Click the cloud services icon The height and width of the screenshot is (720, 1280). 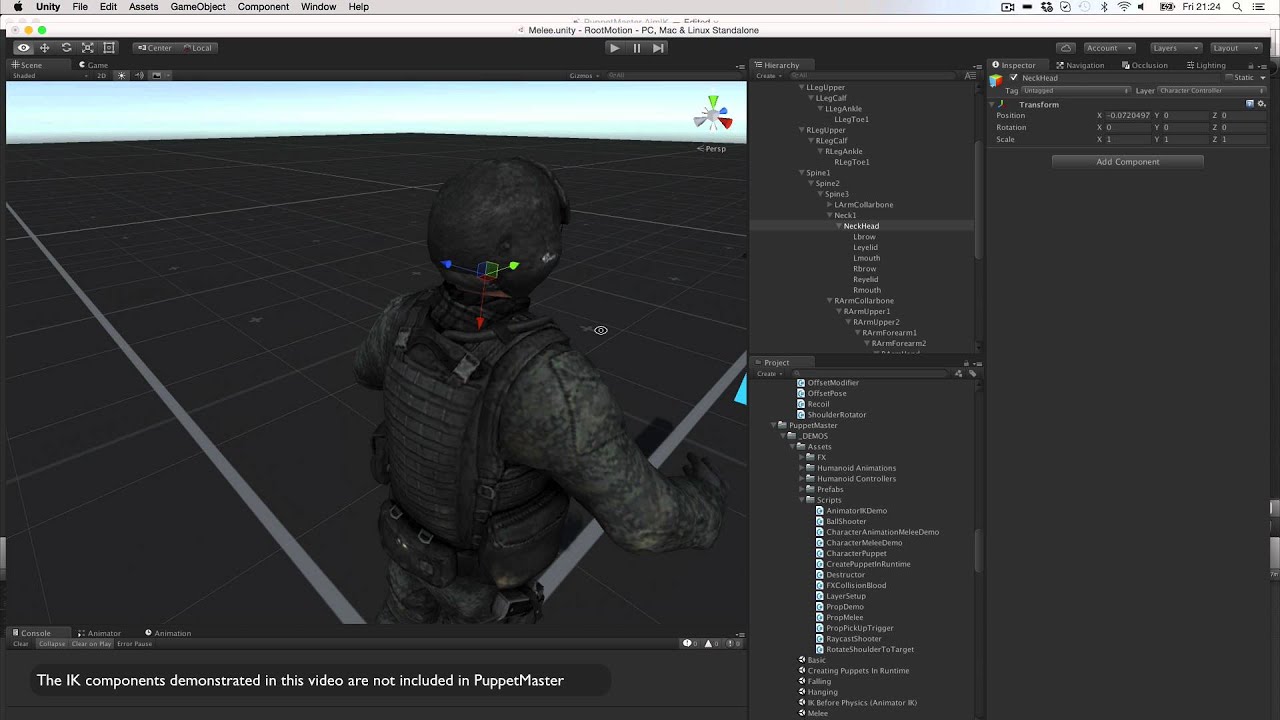pos(1066,47)
